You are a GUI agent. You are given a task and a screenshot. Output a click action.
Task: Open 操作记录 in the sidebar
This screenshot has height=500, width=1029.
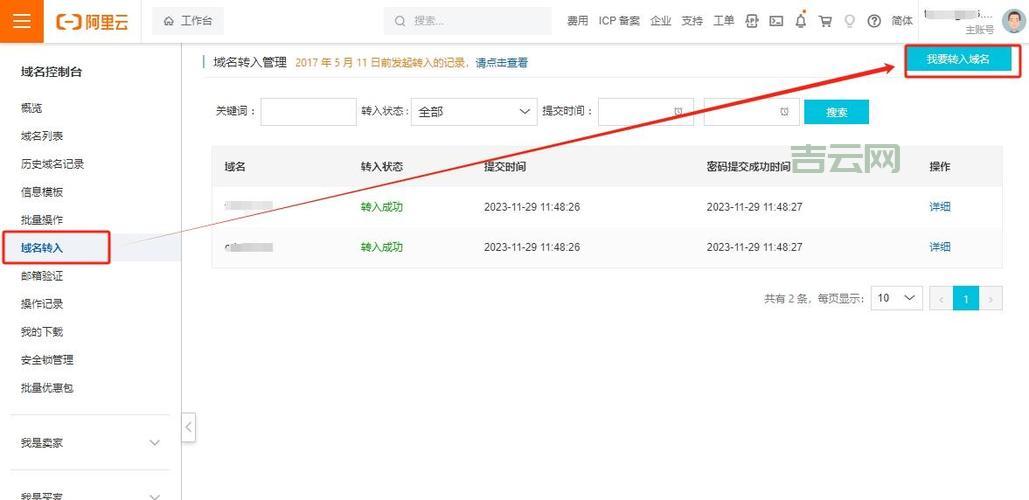[x=42, y=304]
